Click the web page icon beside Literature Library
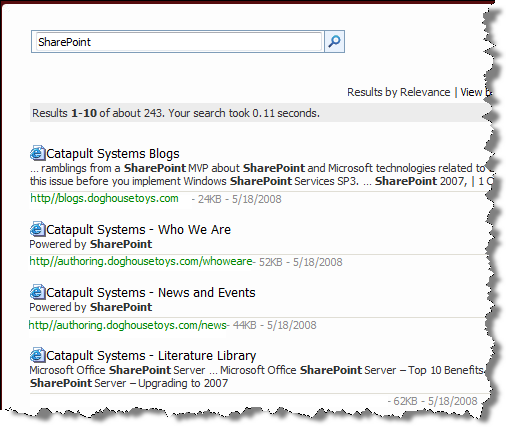 click(x=37, y=355)
